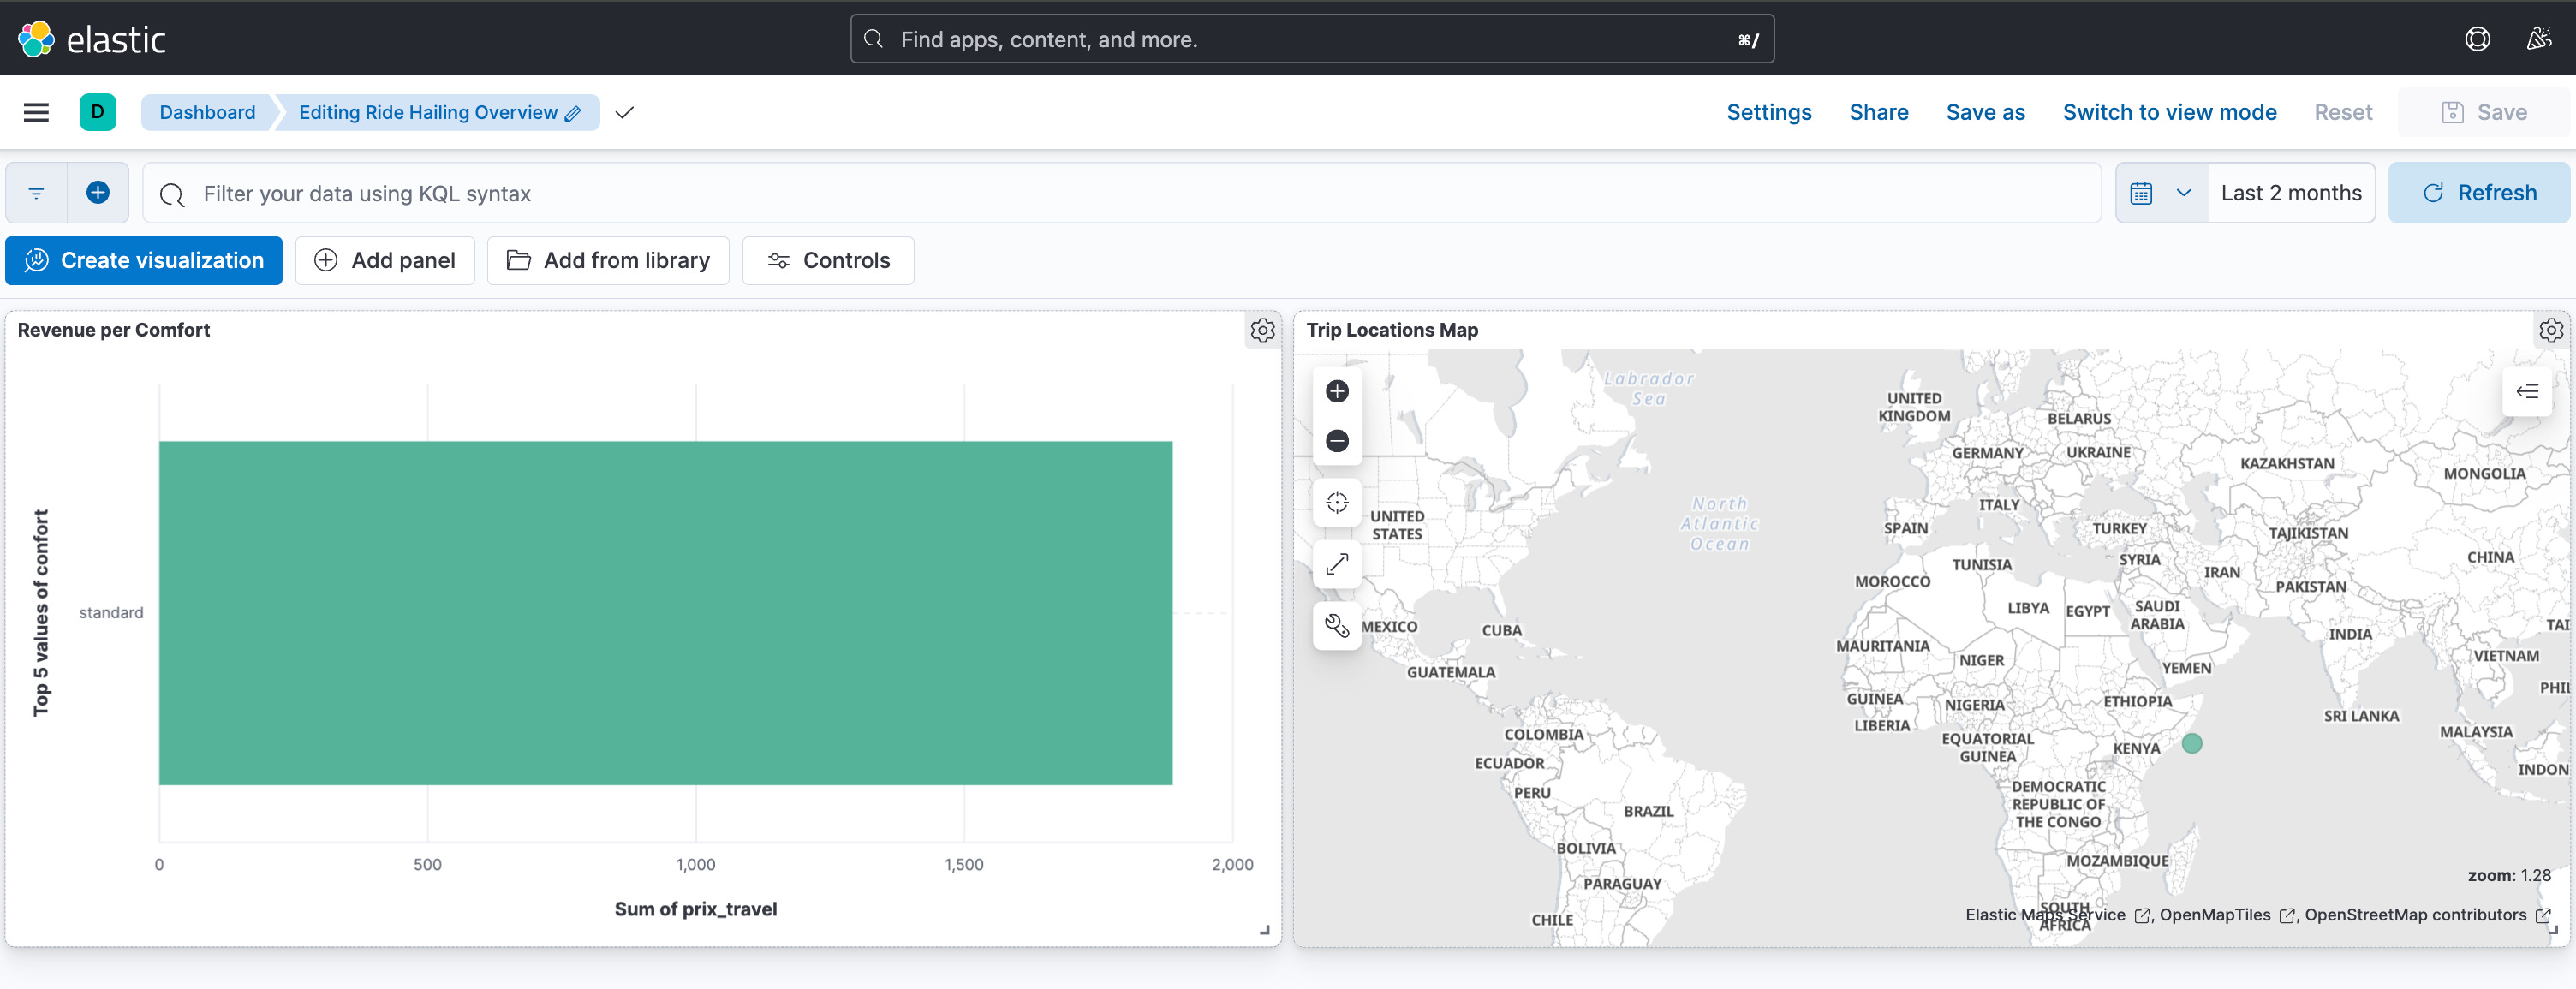The height and width of the screenshot is (989, 2576).
Task: Zoom out on the Trip Locations map
Action: coord(1337,441)
